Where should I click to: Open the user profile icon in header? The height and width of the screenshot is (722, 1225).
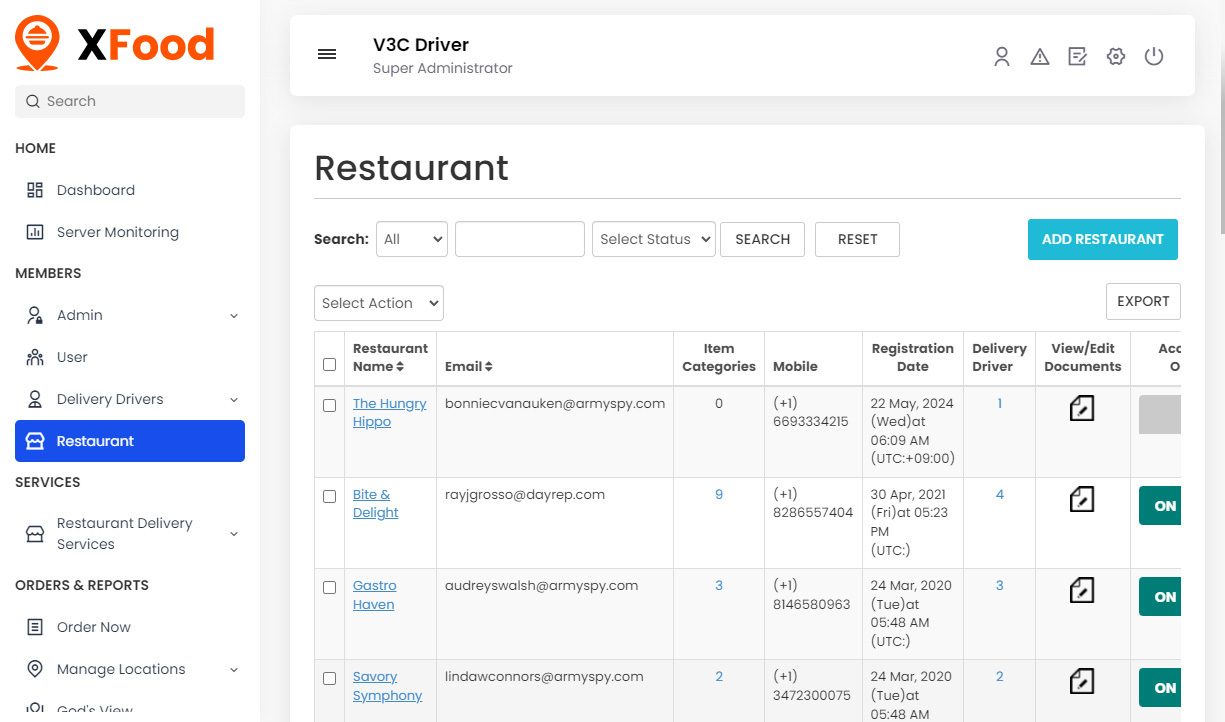[1001, 57]
